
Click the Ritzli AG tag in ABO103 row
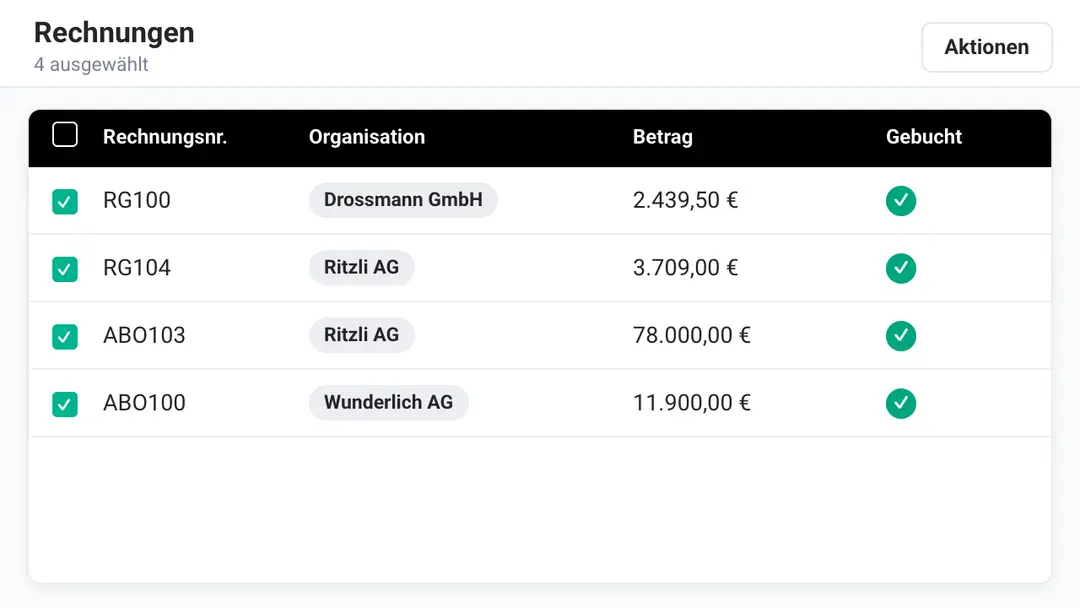point(361,335)
